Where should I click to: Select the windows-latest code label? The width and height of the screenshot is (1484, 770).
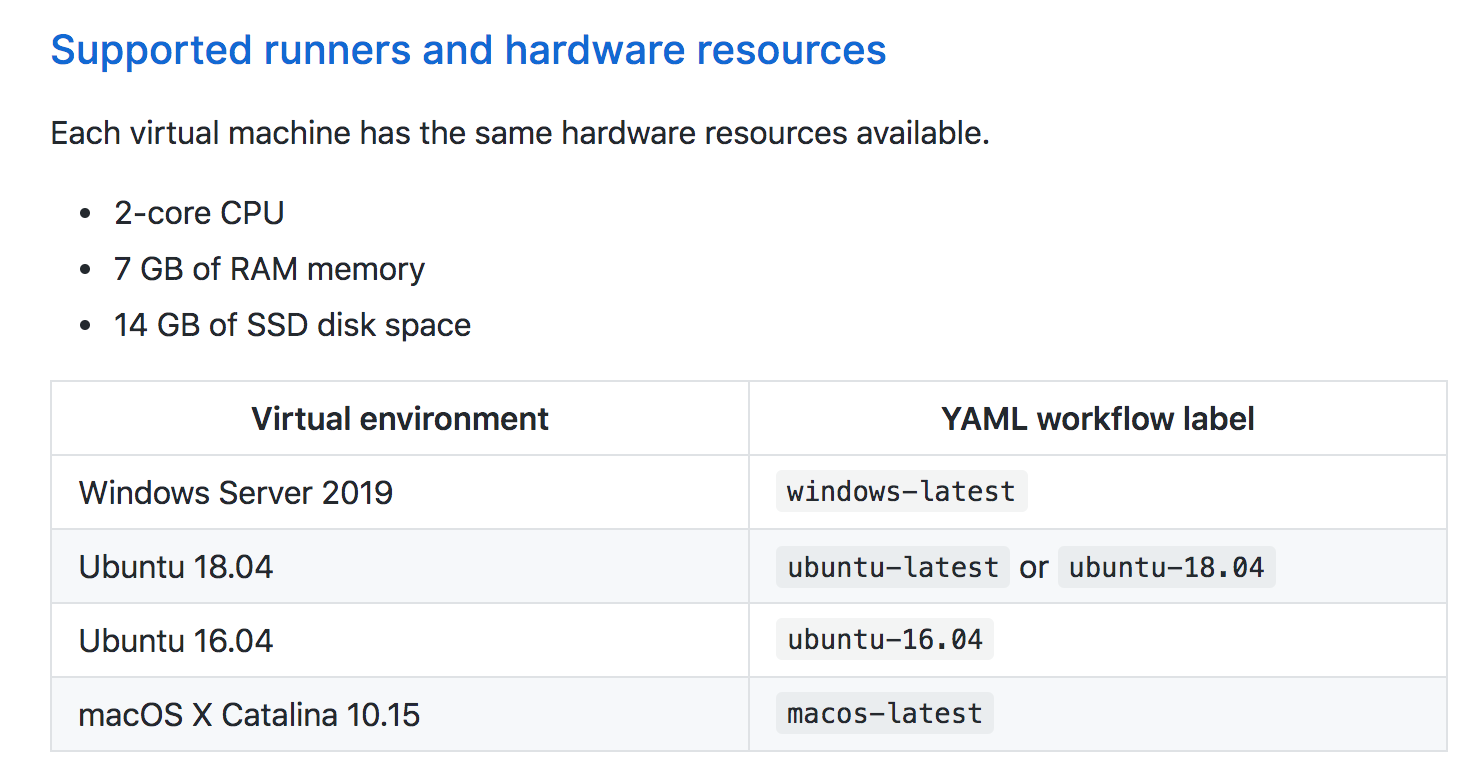coord(901,492)
